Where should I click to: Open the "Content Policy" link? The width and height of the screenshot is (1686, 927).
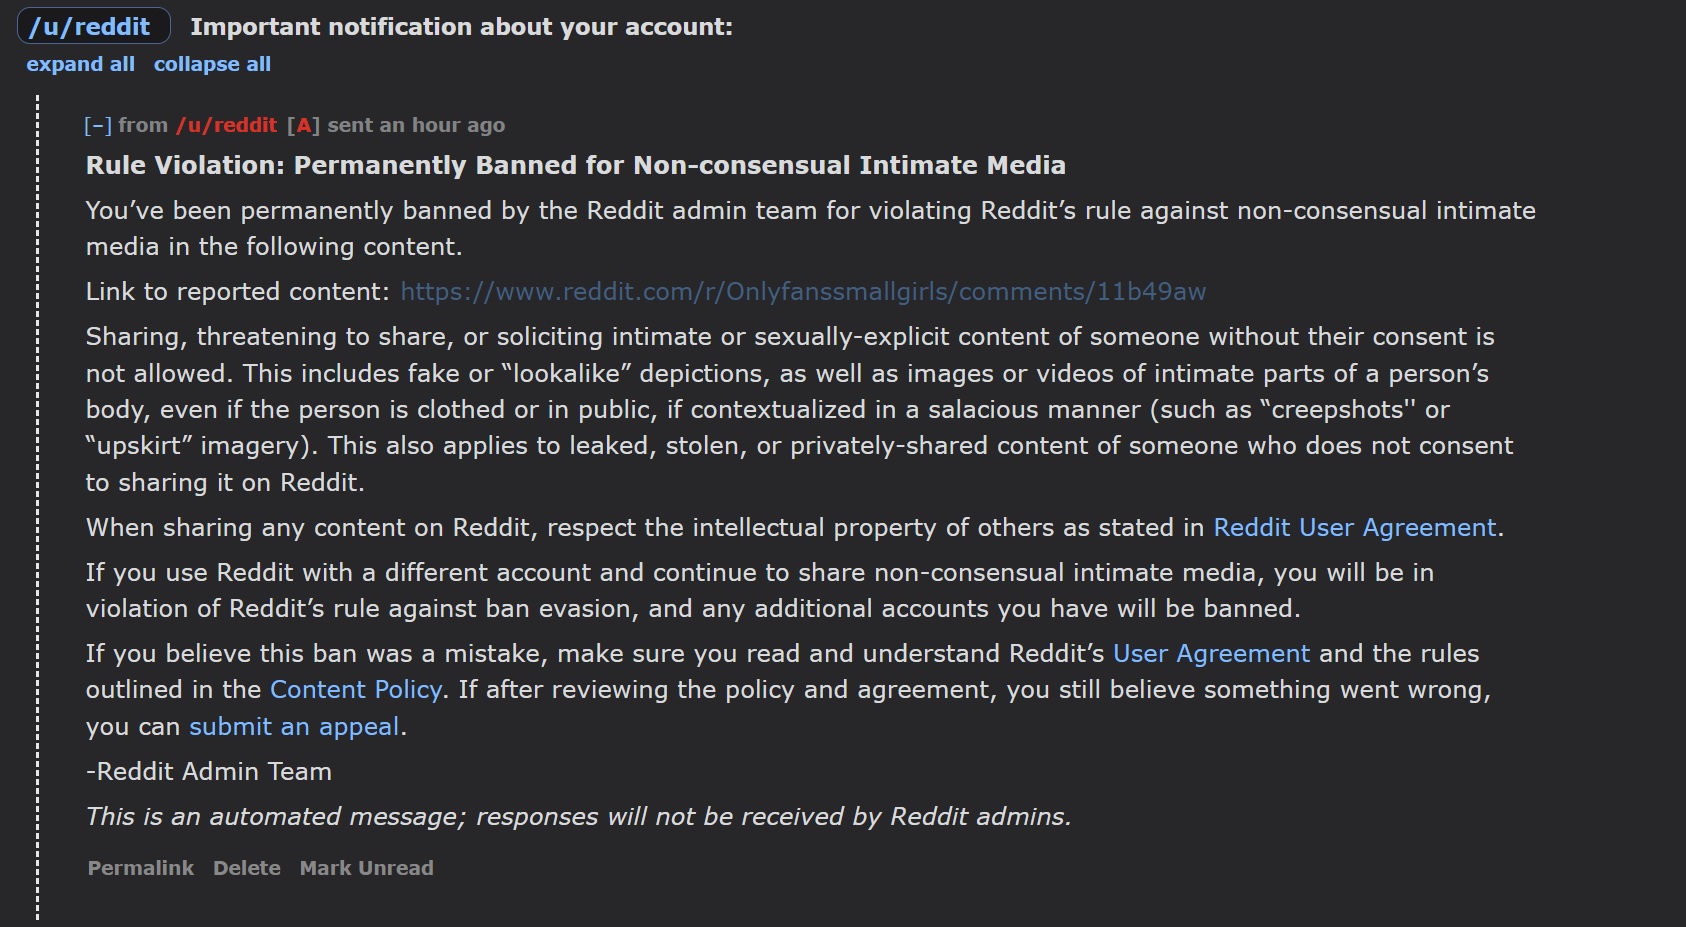[x=355, y=690]
